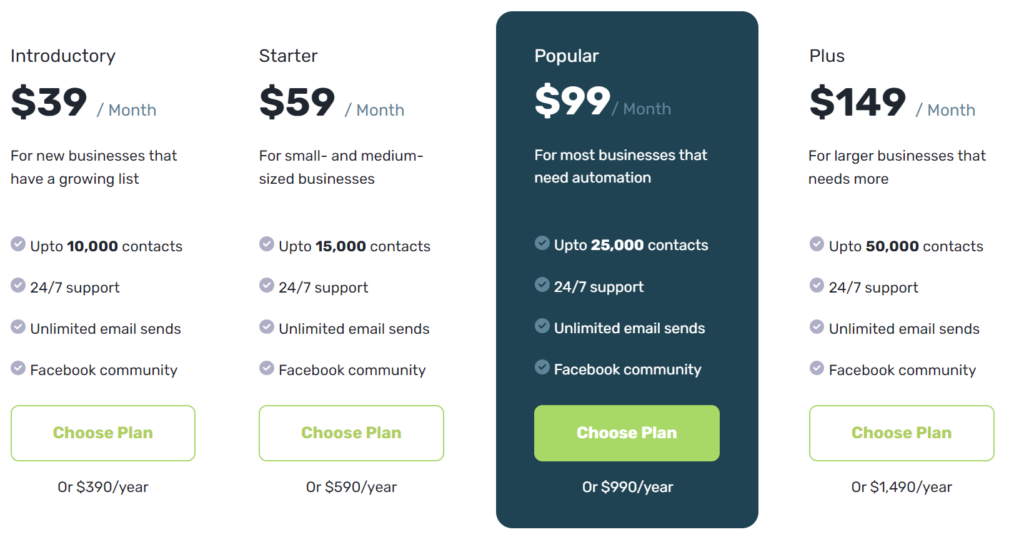
Task: Click the Or $390/year text
Action: pyautogui.click(x=103, y=487)
